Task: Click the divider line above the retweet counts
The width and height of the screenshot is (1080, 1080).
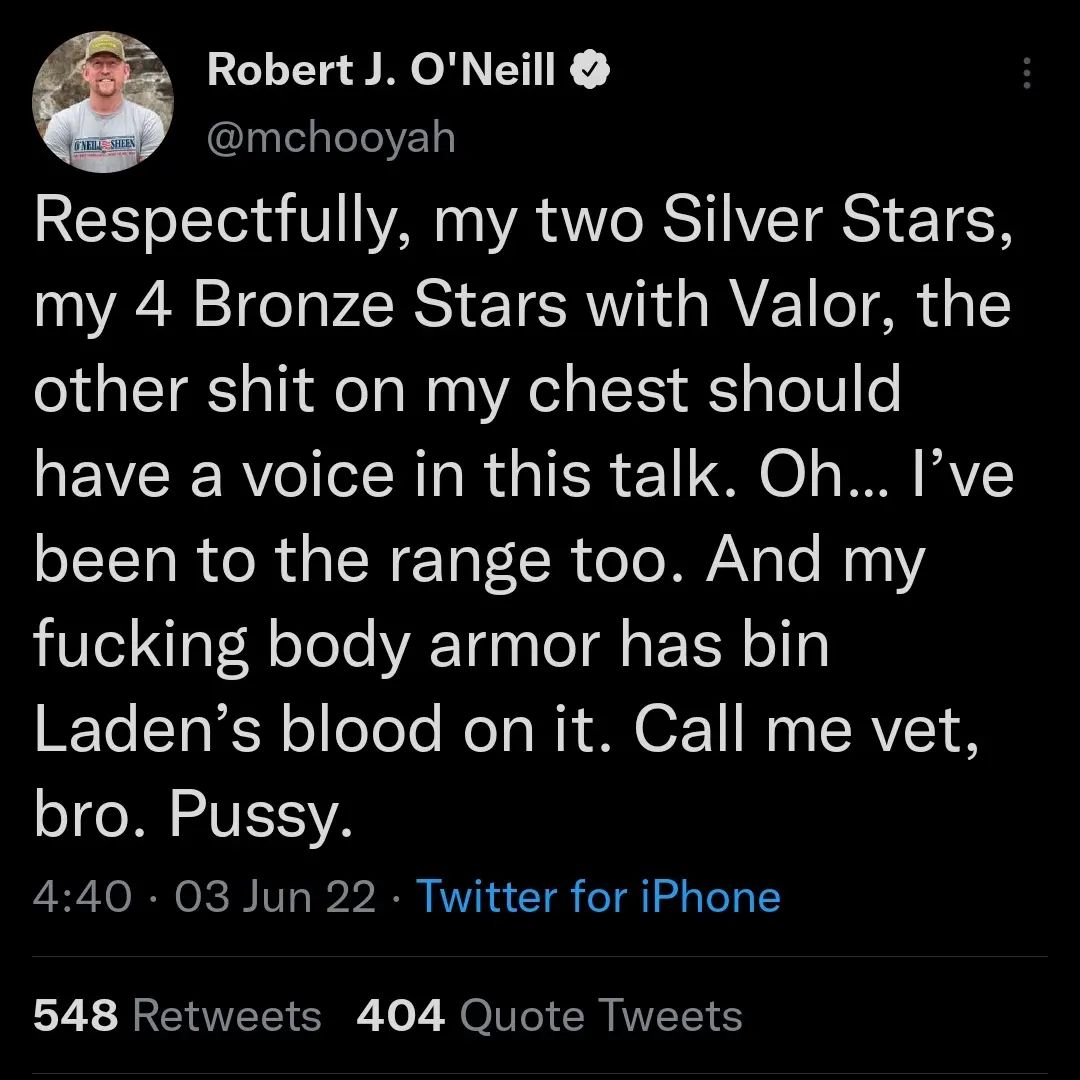Action: point(540,957)
